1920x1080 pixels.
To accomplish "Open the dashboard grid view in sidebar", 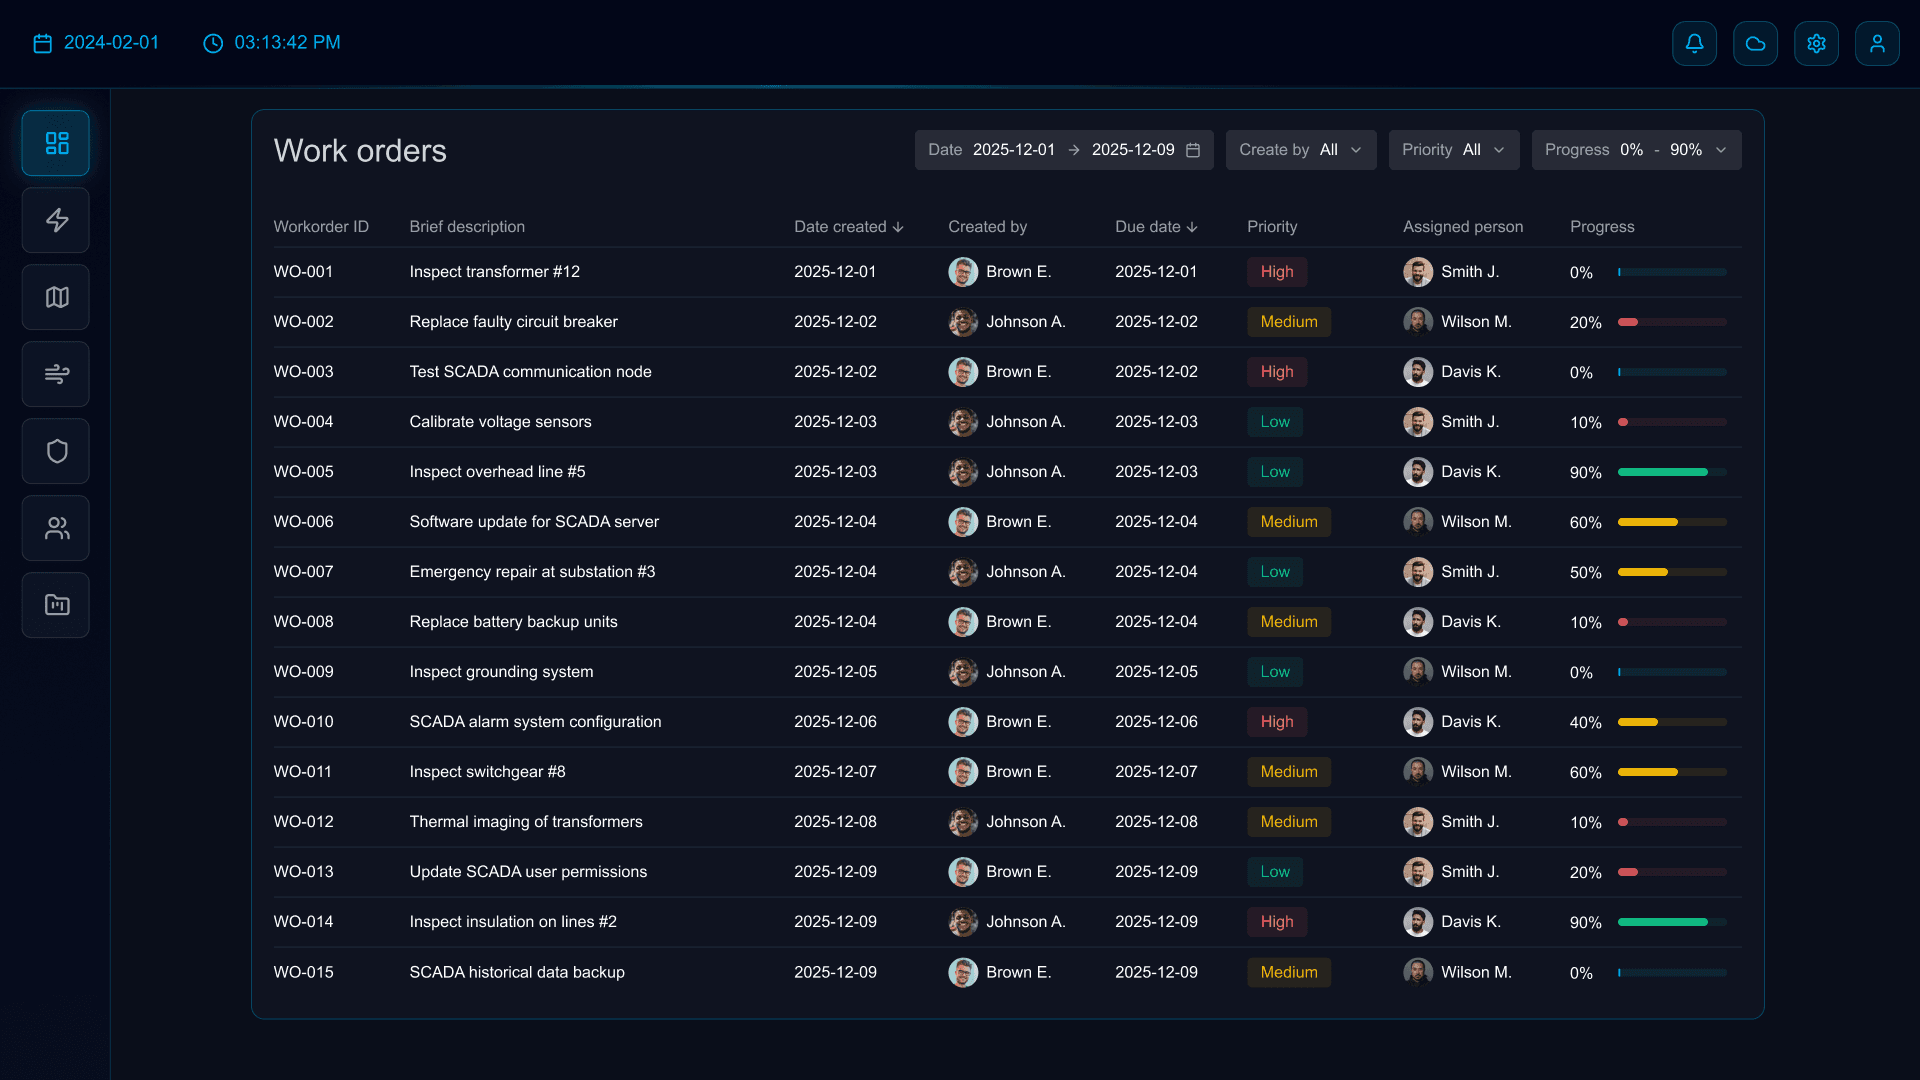I will click(x=55, y=143).
